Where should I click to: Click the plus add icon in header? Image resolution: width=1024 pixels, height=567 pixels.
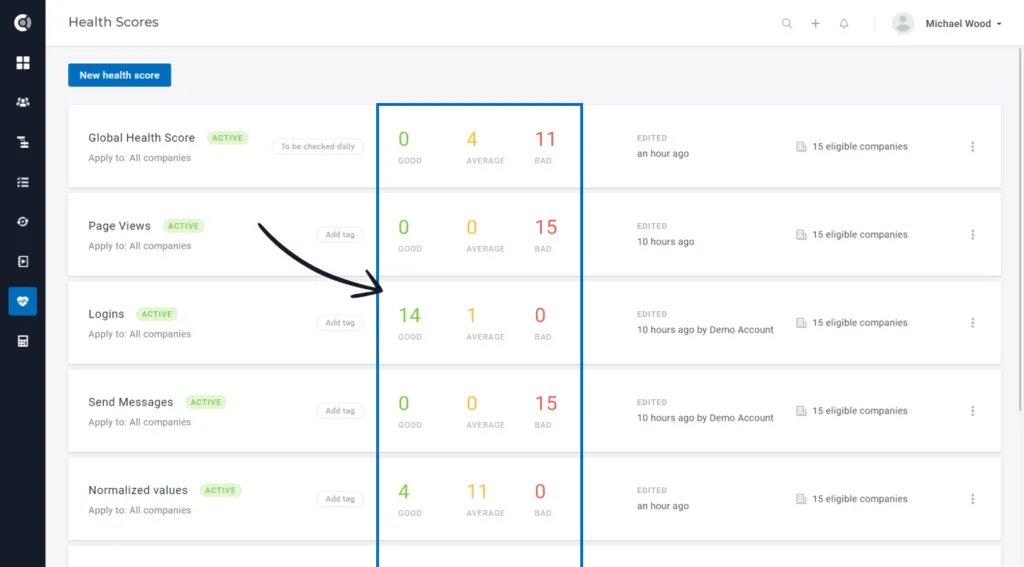(816, 24)
